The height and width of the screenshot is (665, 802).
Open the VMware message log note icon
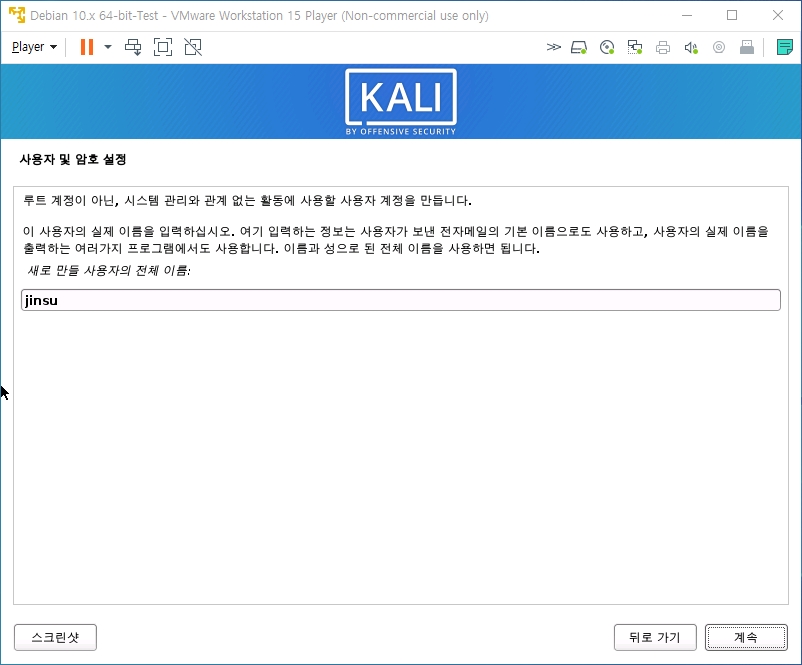click(784, 48)
